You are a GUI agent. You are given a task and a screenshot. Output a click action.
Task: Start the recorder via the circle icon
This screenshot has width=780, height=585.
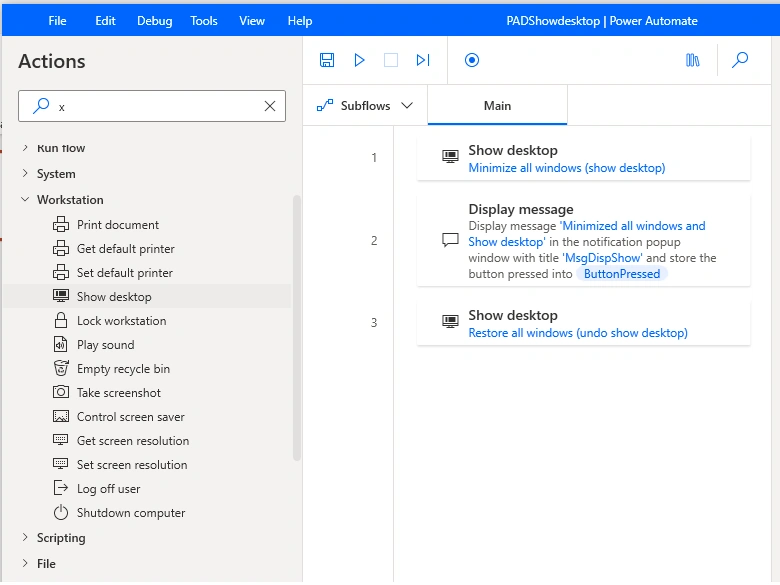[472, 60]
